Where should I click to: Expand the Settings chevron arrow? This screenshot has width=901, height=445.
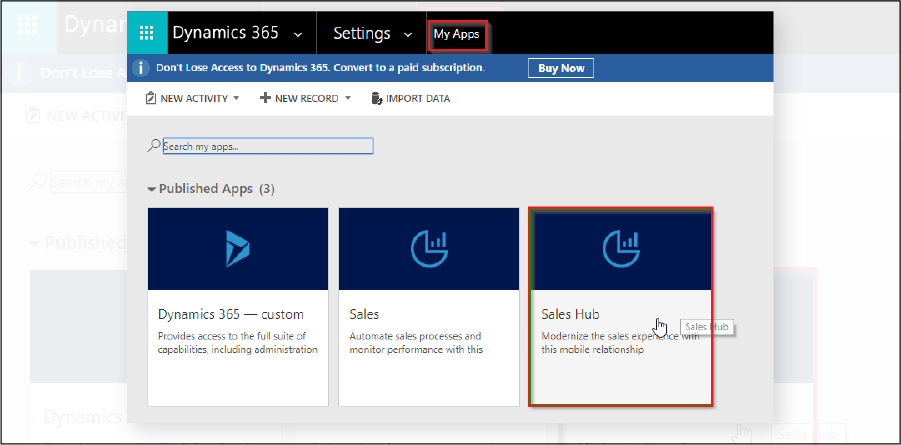click(408, 34)
